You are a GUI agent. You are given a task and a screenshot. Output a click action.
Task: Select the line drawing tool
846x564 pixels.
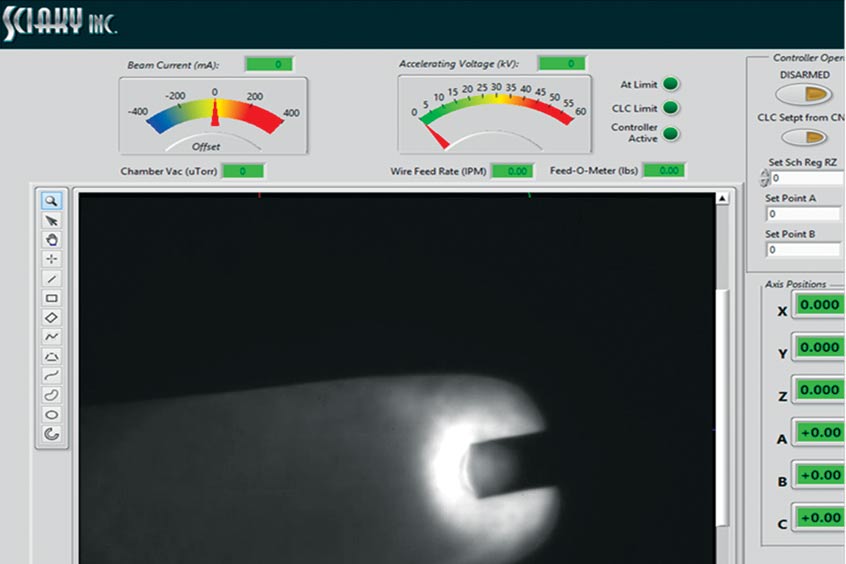point(52,278)
